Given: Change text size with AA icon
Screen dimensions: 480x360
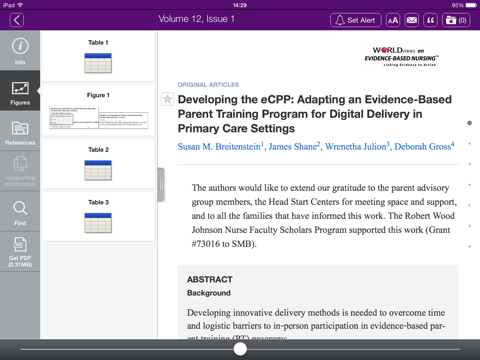Looking at the screenshot, I should pyautogui.click(x=393, y=20).
